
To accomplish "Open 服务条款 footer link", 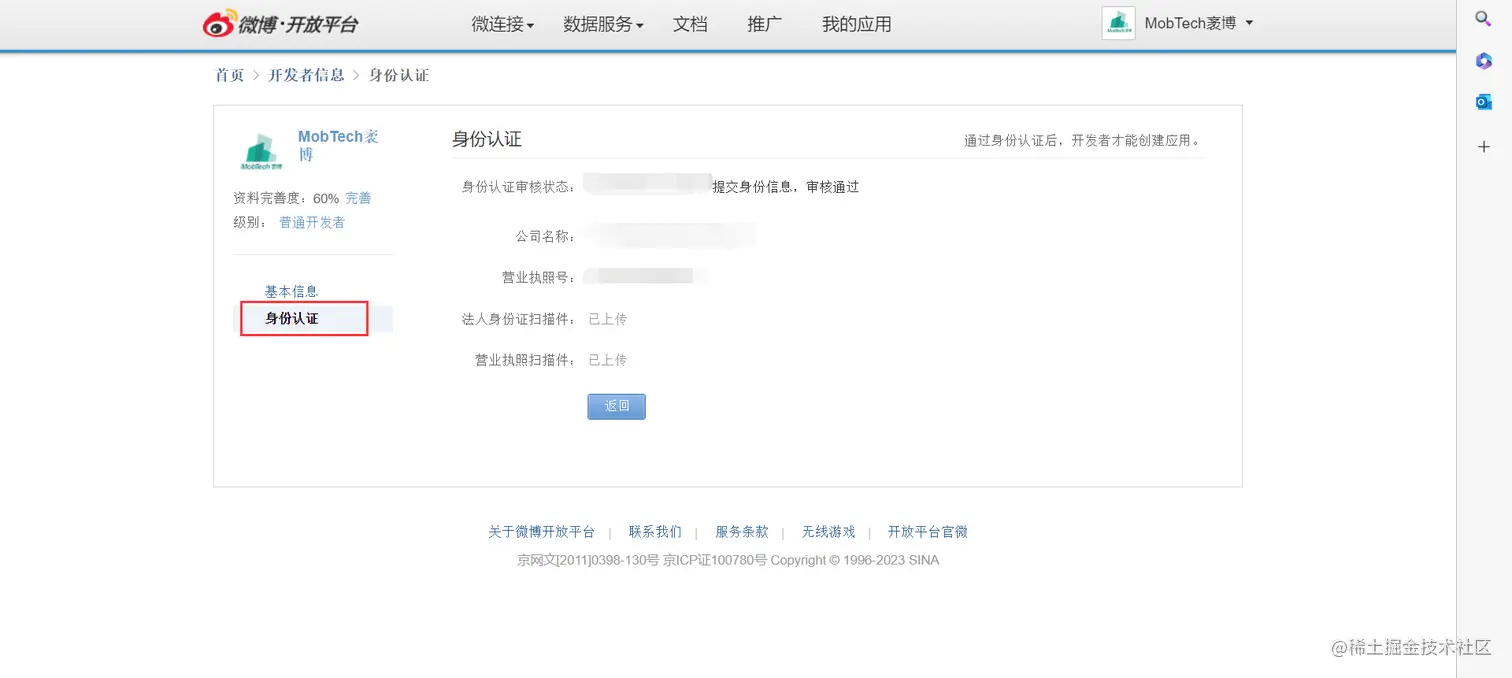I will pos(742,532).
